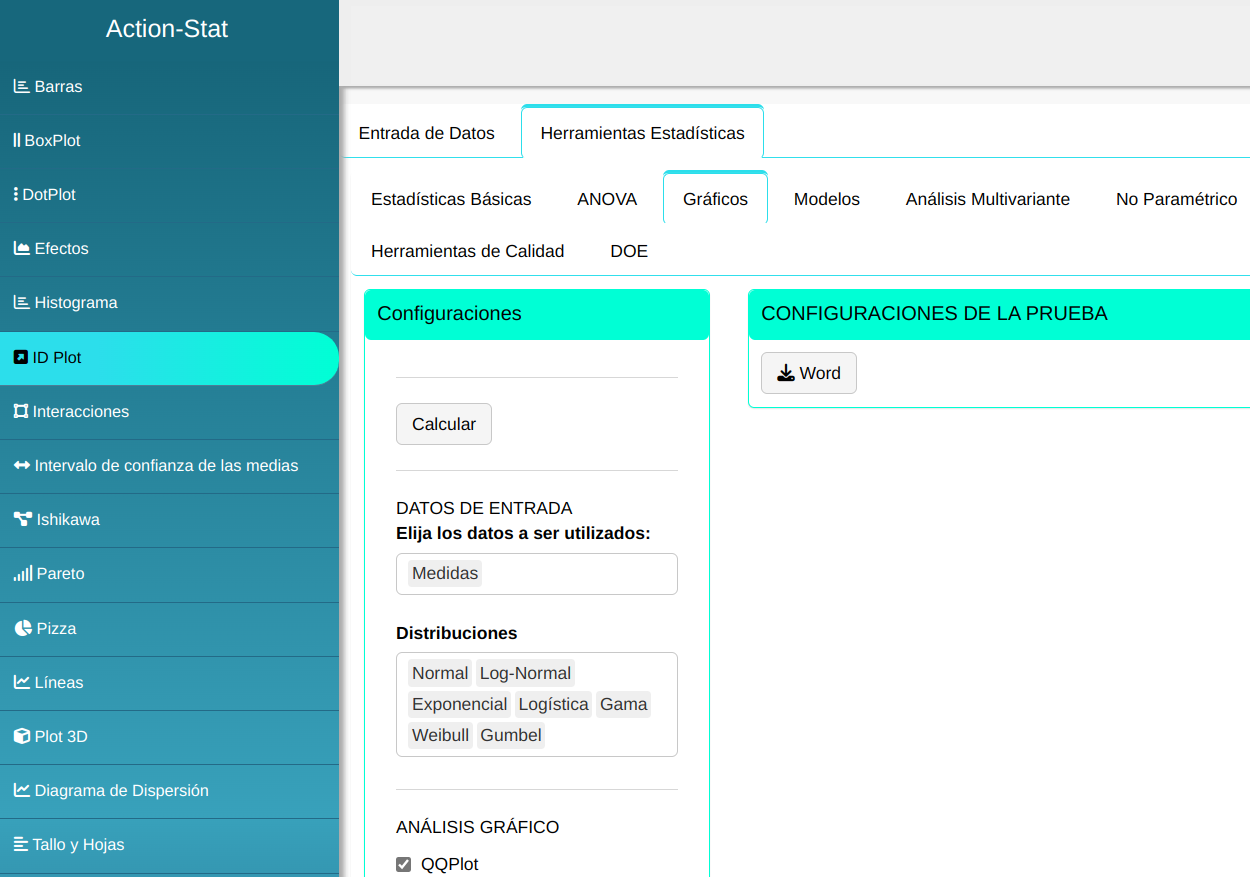Download results with the Word button

coord(808,373)
